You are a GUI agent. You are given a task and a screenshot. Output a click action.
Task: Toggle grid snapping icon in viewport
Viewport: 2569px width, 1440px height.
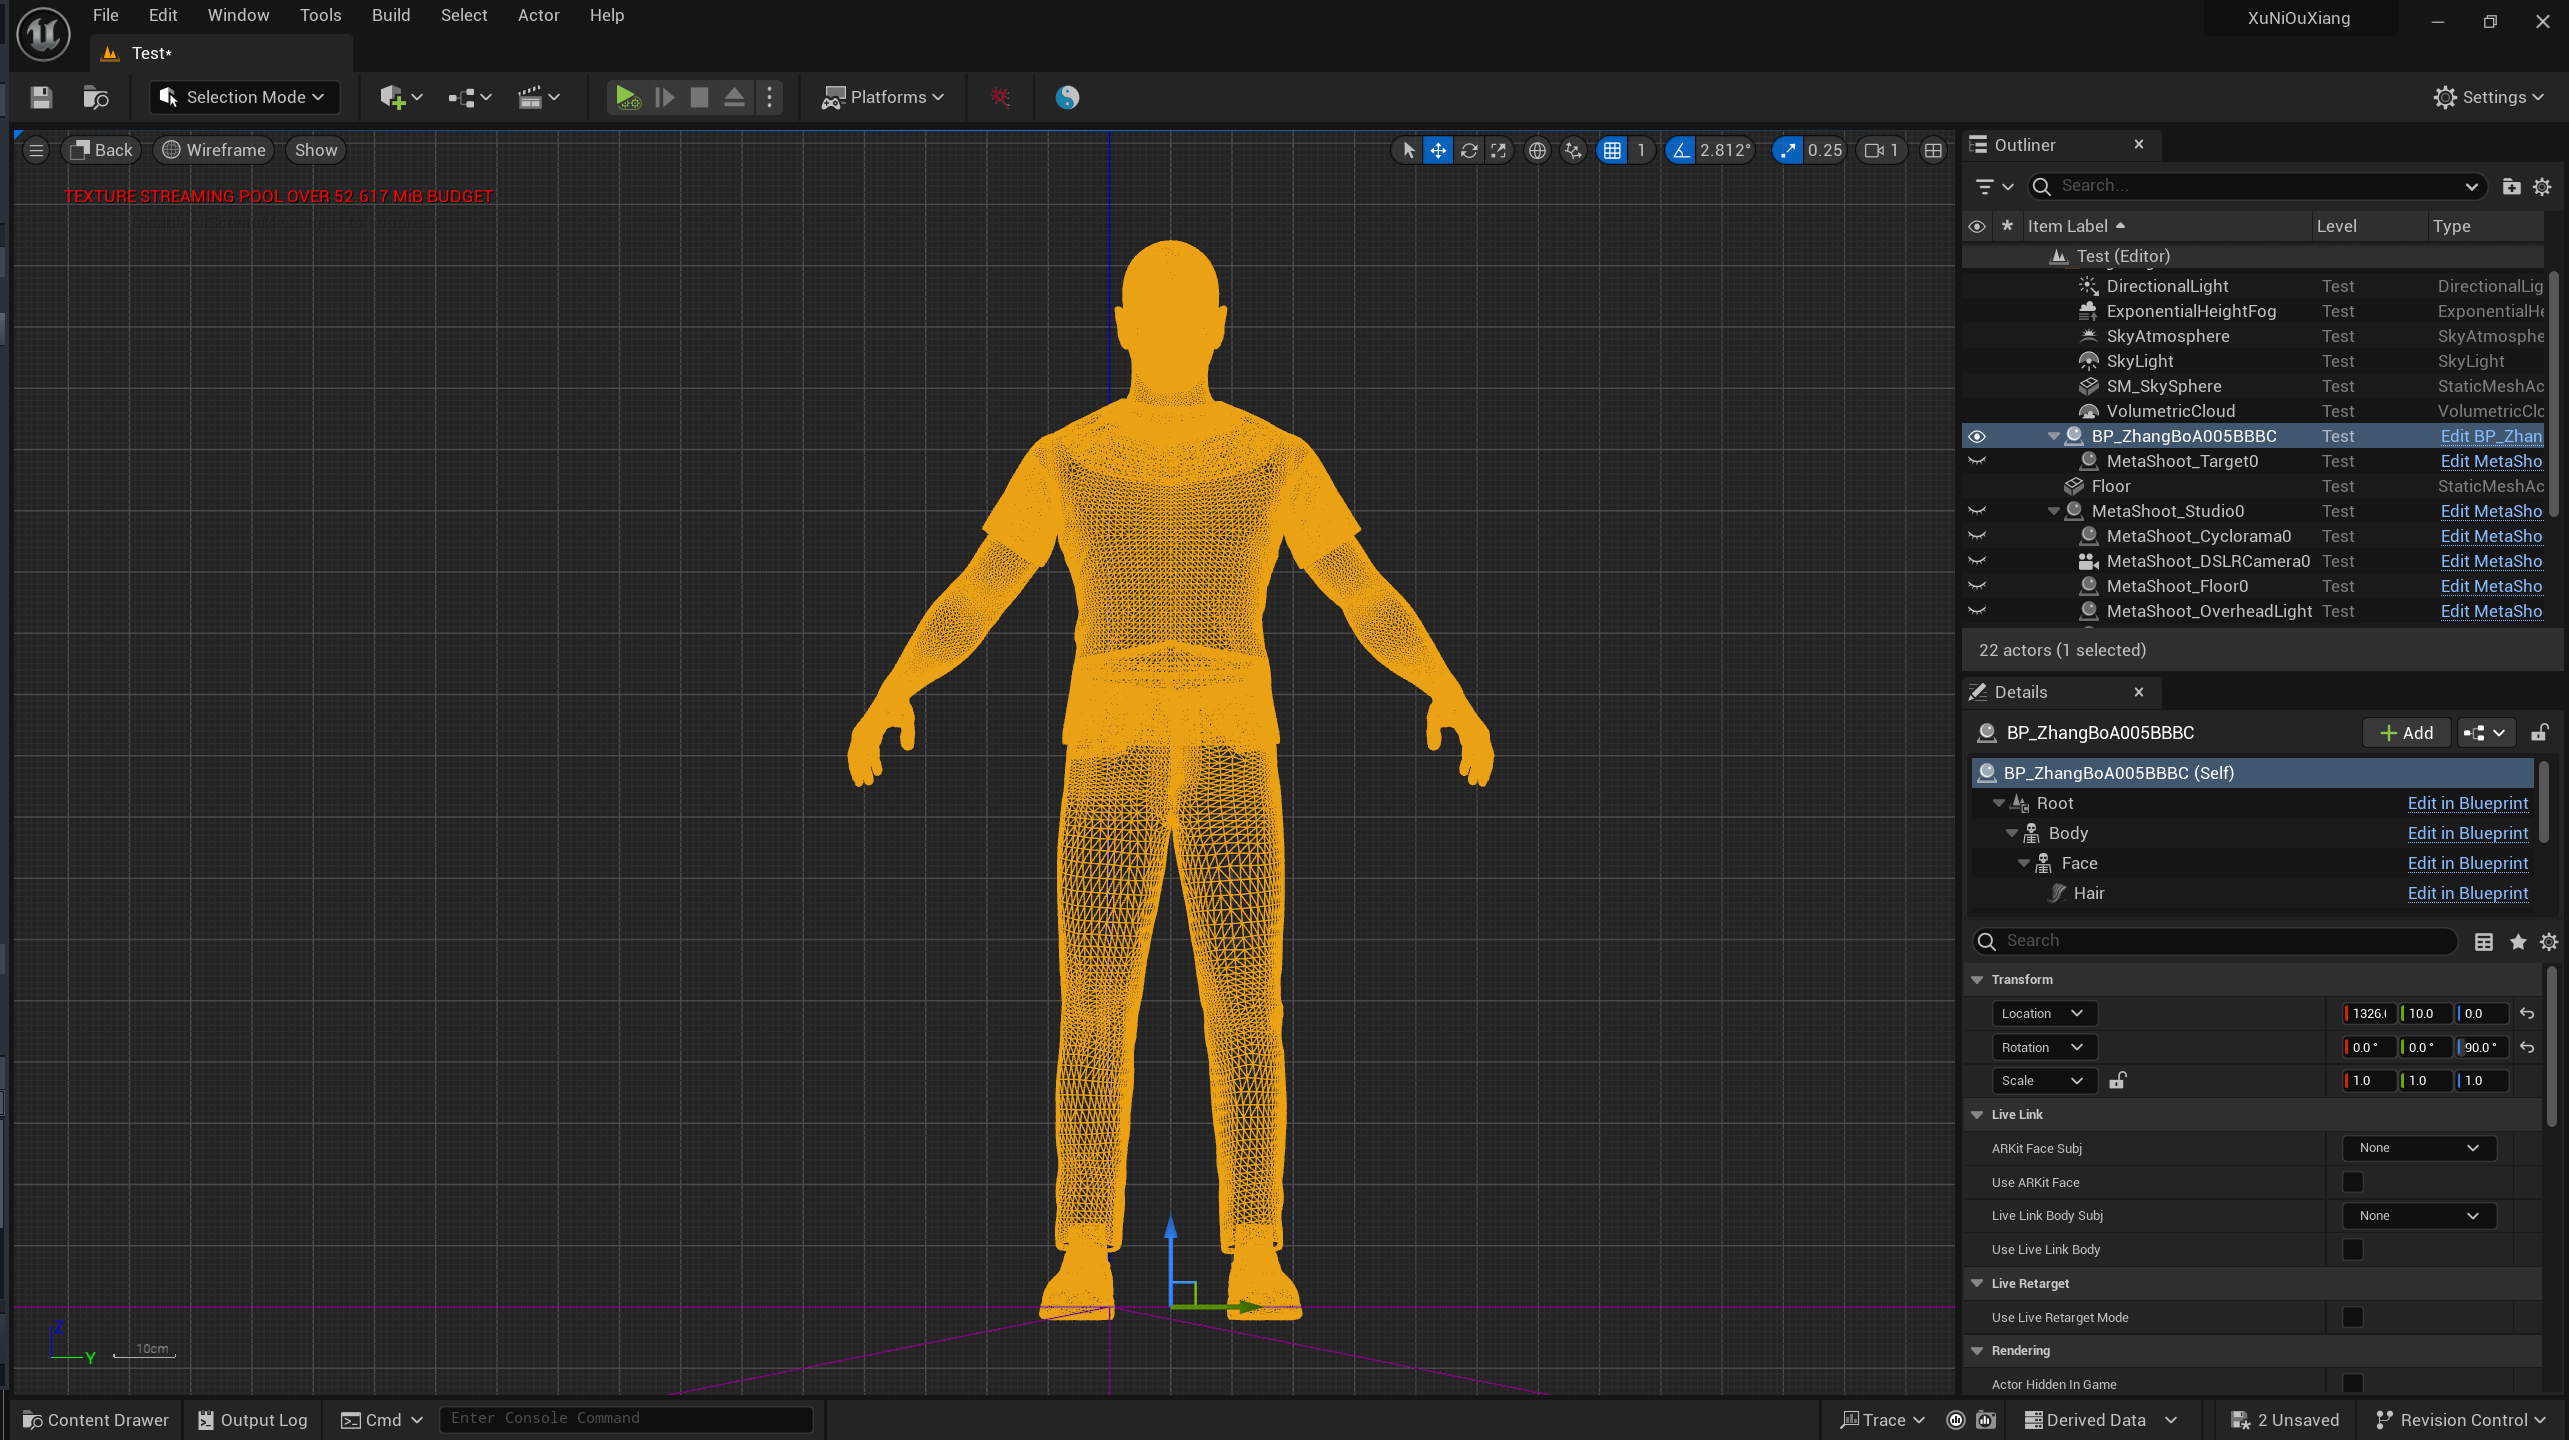pyautogui.click(x=1612, y=150)
